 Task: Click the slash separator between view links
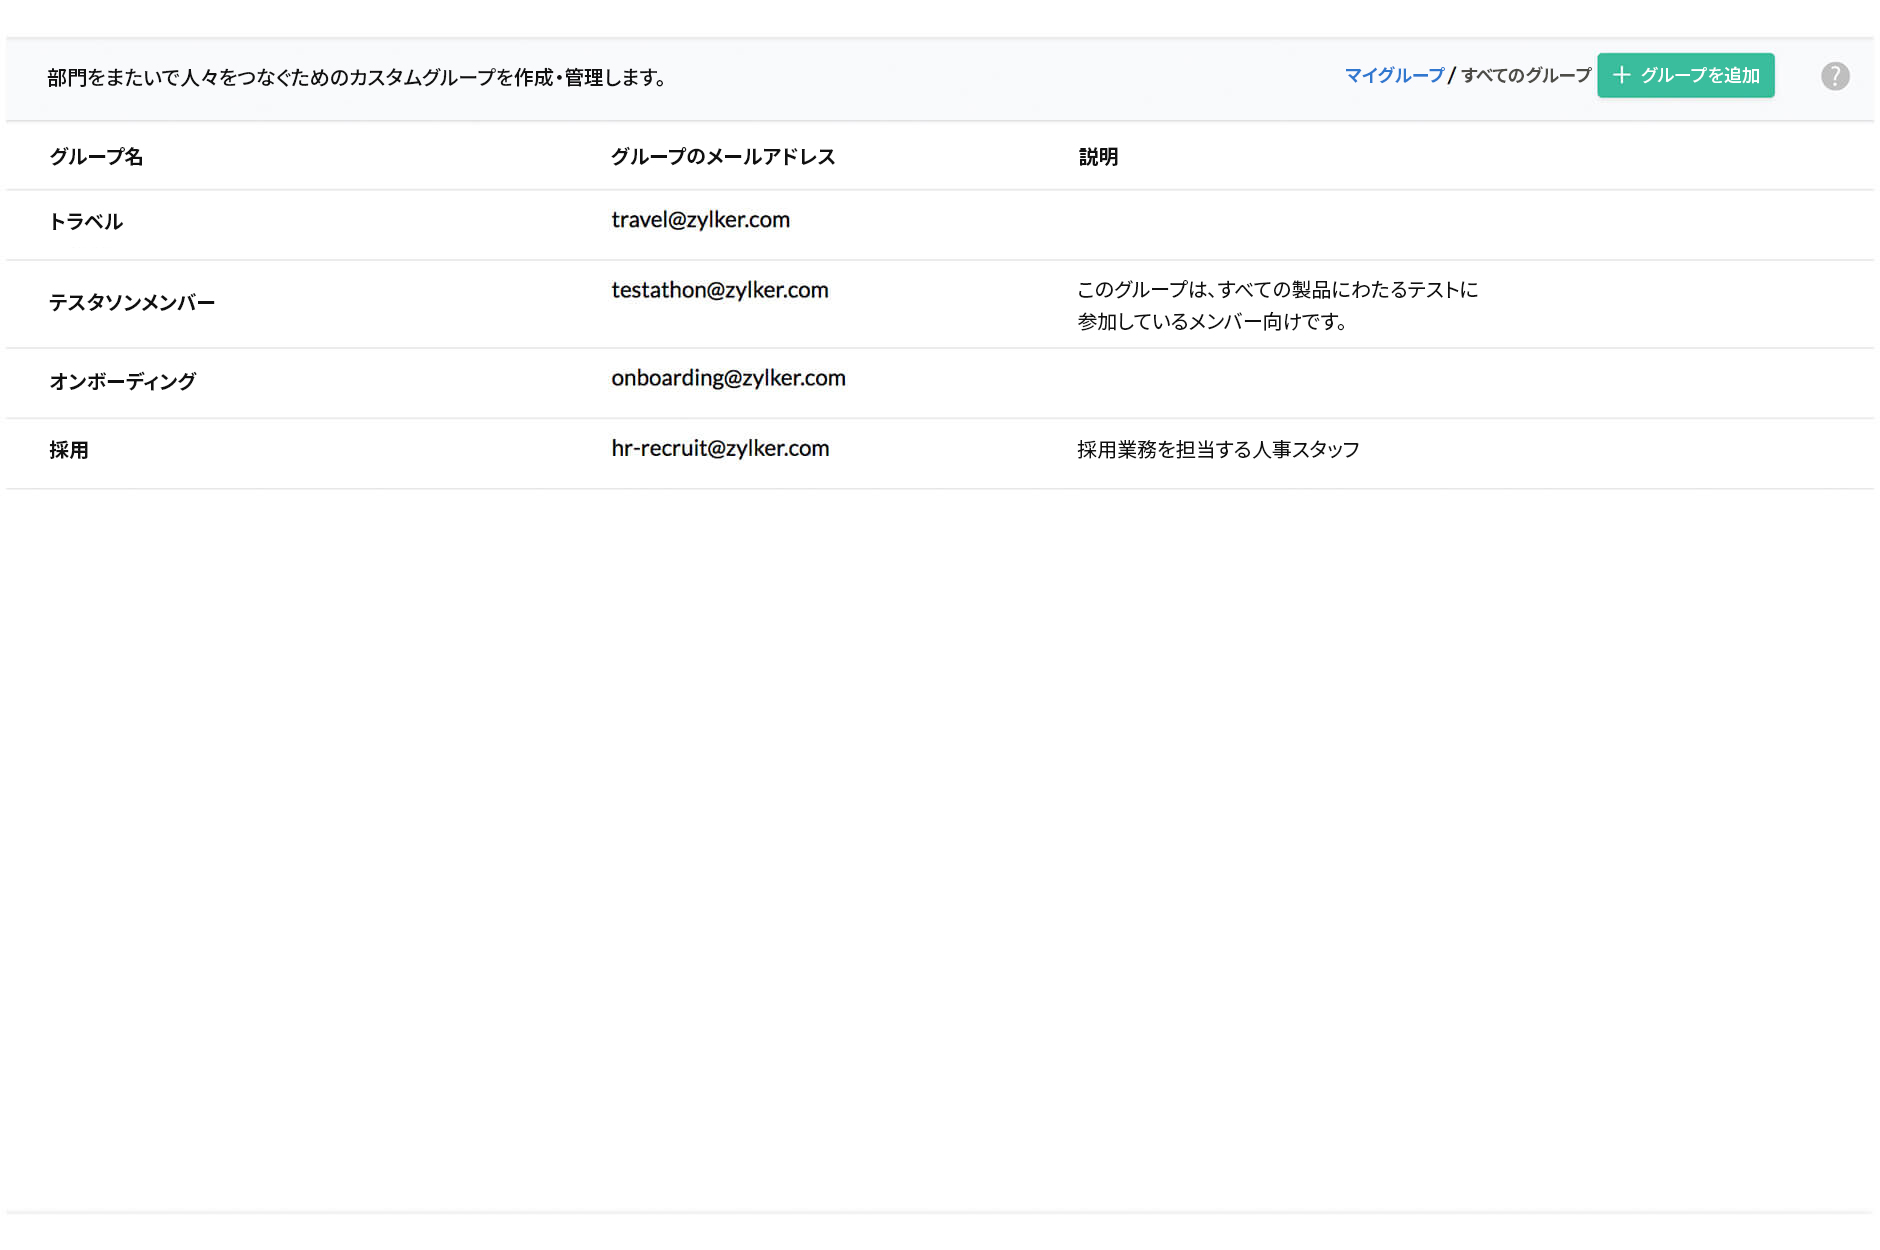[1453, 74]
